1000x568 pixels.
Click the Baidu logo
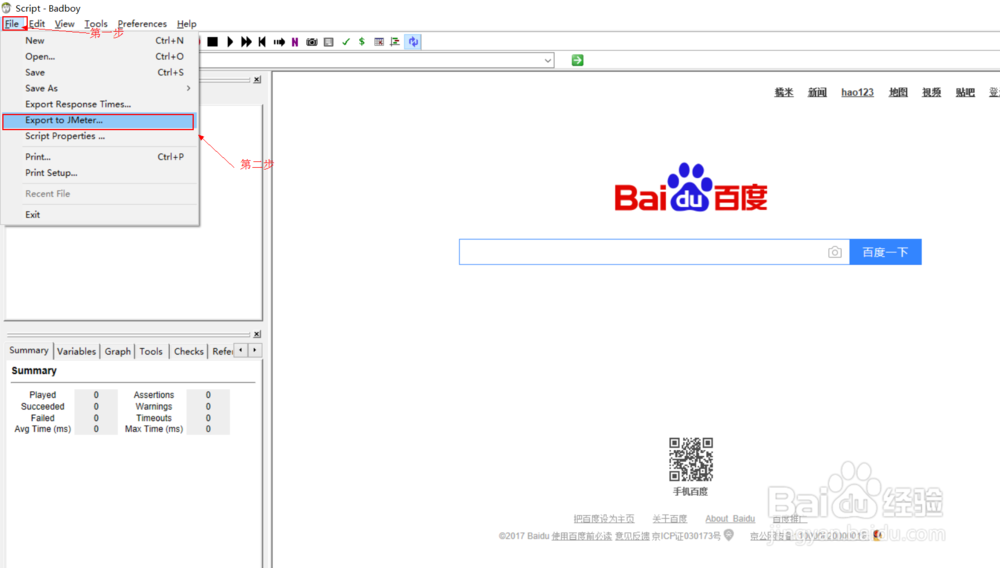[x=691, y=187]
